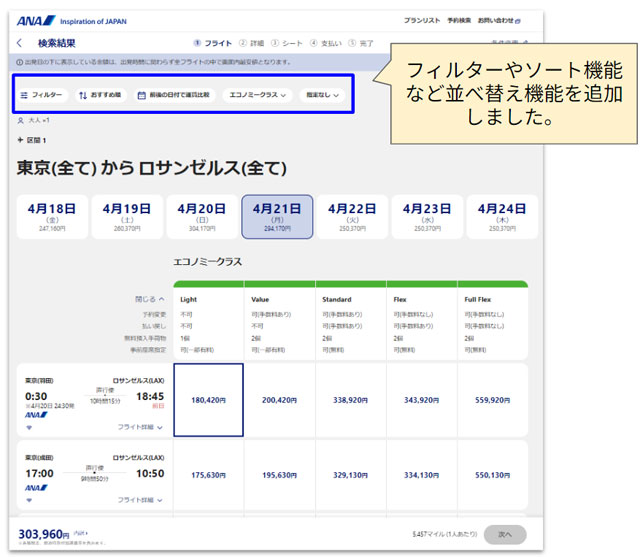Click the wifi icon on the 0:30 flight
Viewport: 640px width, 557px height.
click(x=28, y=427)
